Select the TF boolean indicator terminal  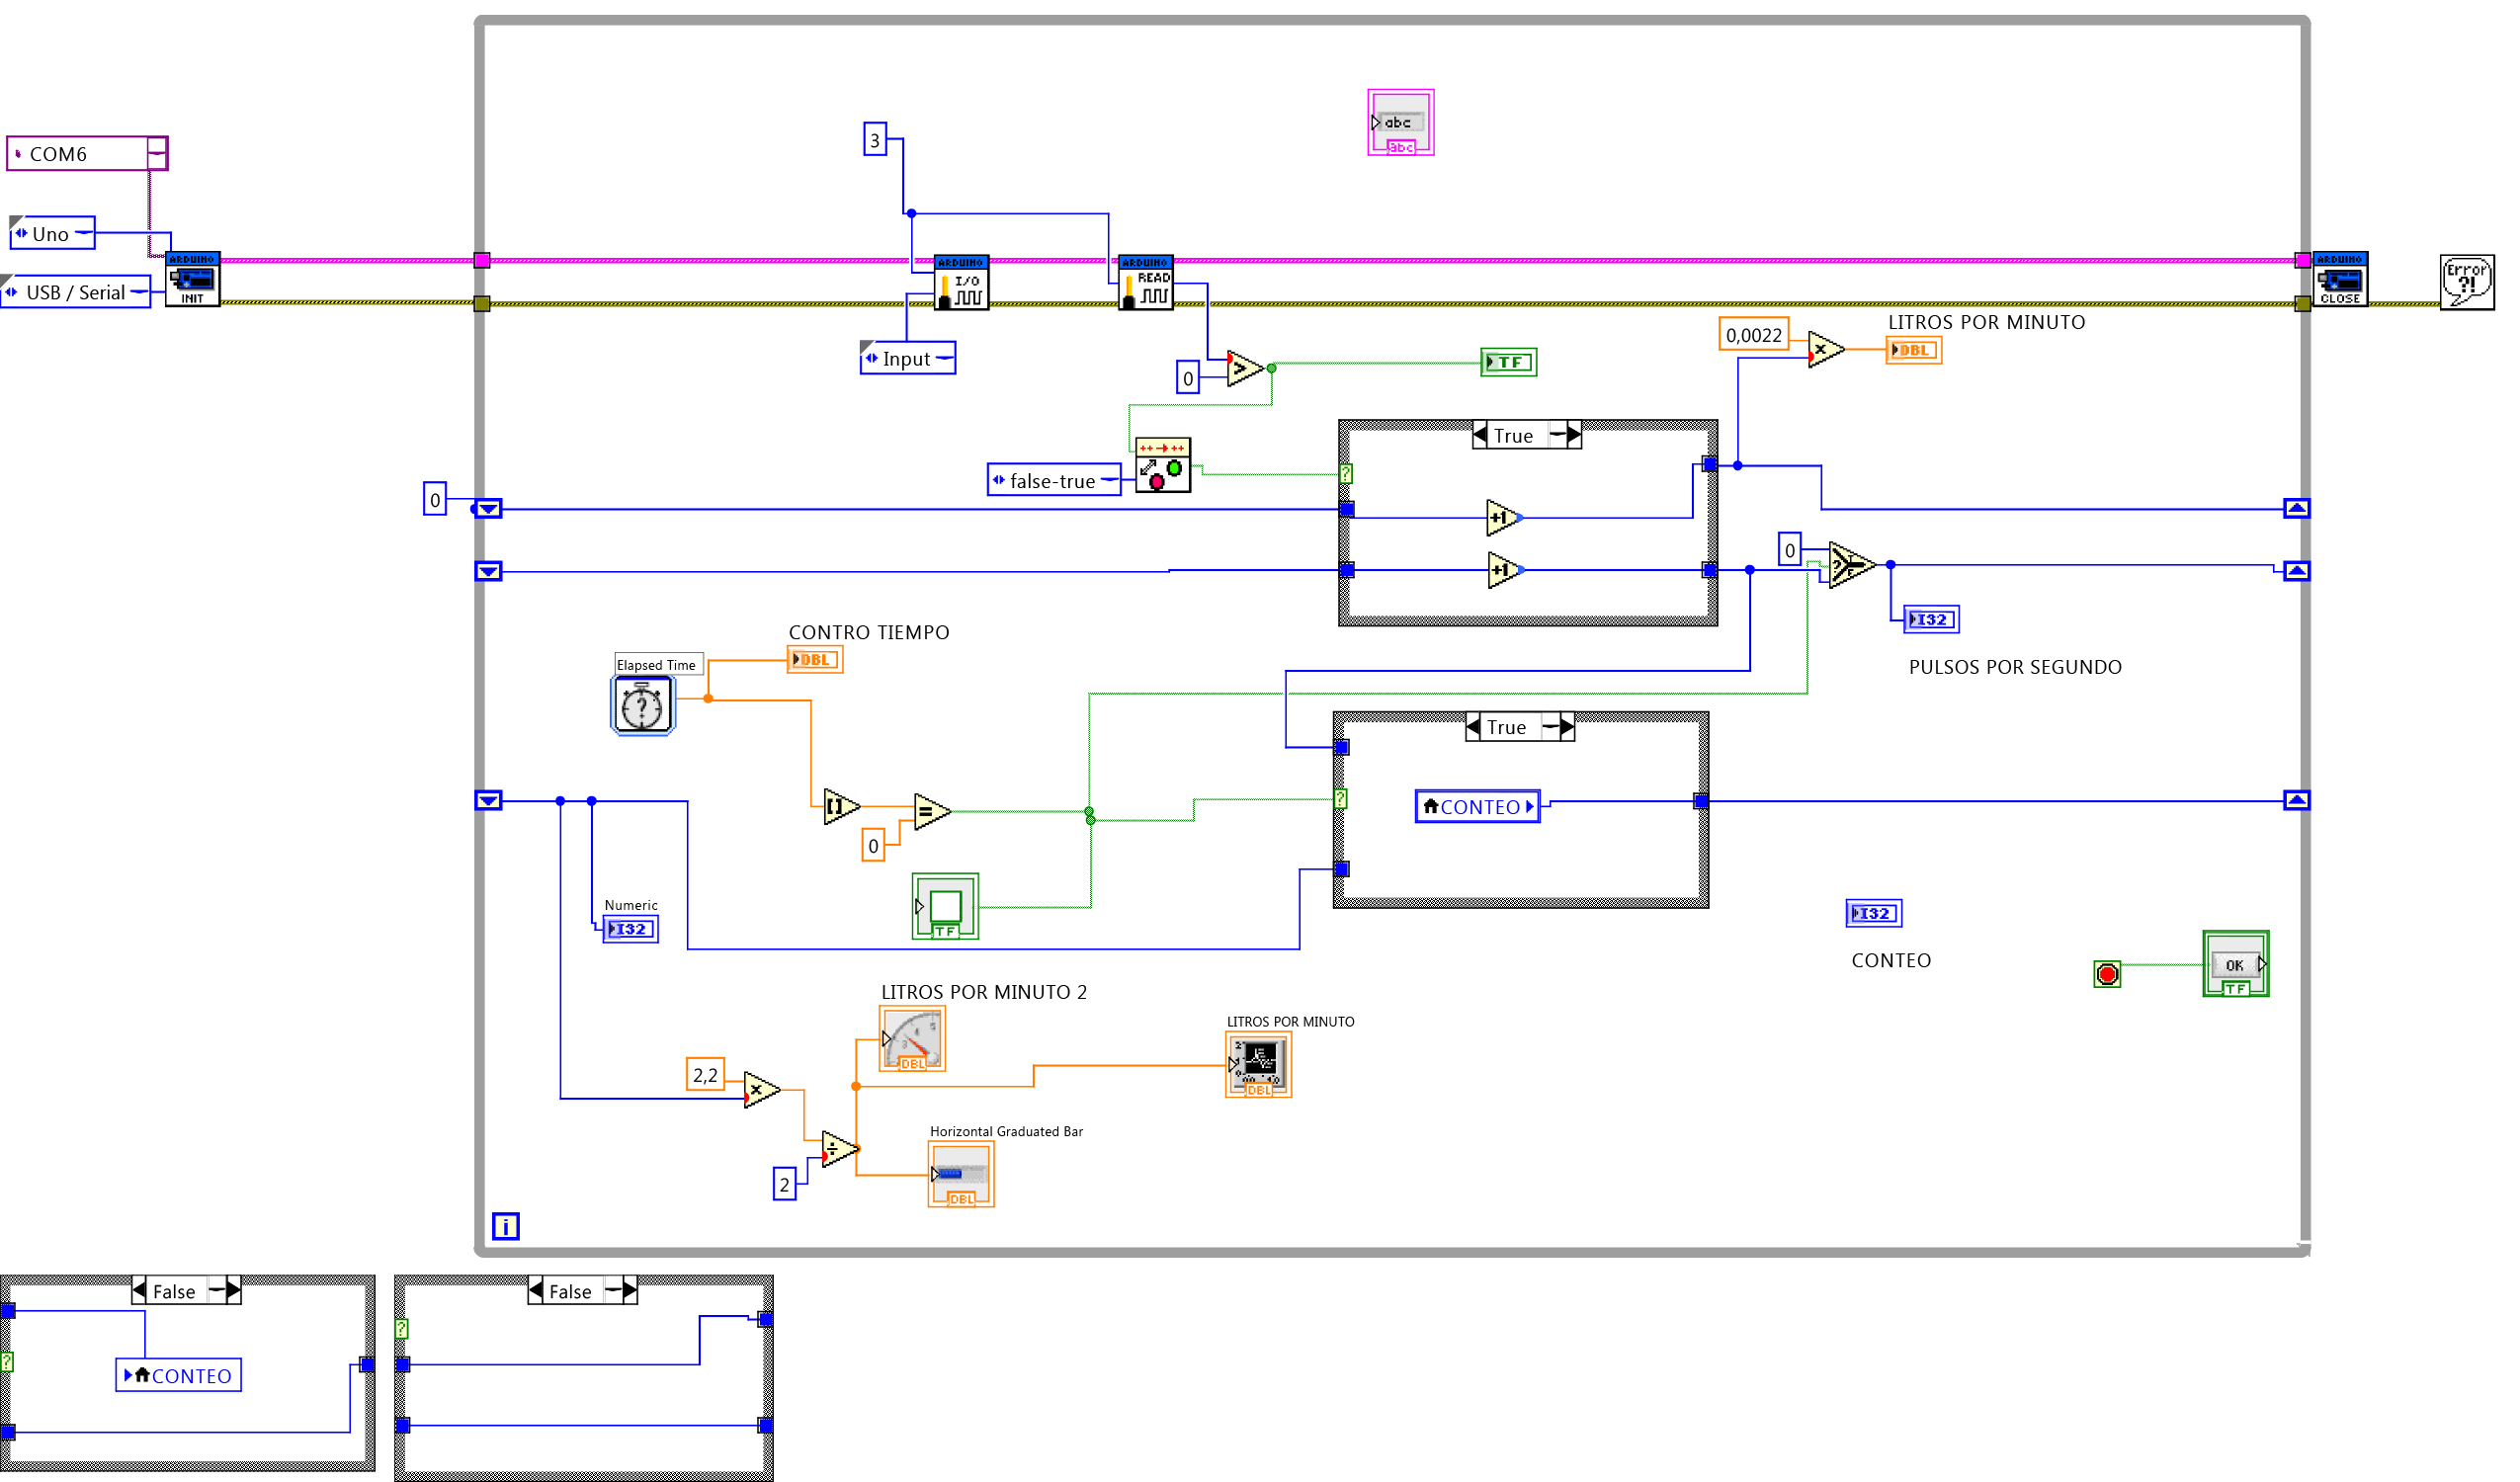pos(1509,363)
